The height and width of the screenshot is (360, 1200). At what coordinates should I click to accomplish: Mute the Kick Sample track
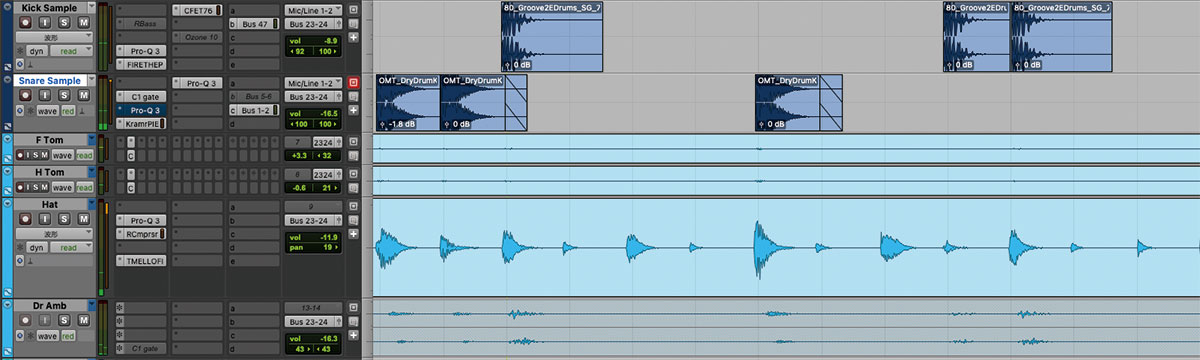pos(84,22)
